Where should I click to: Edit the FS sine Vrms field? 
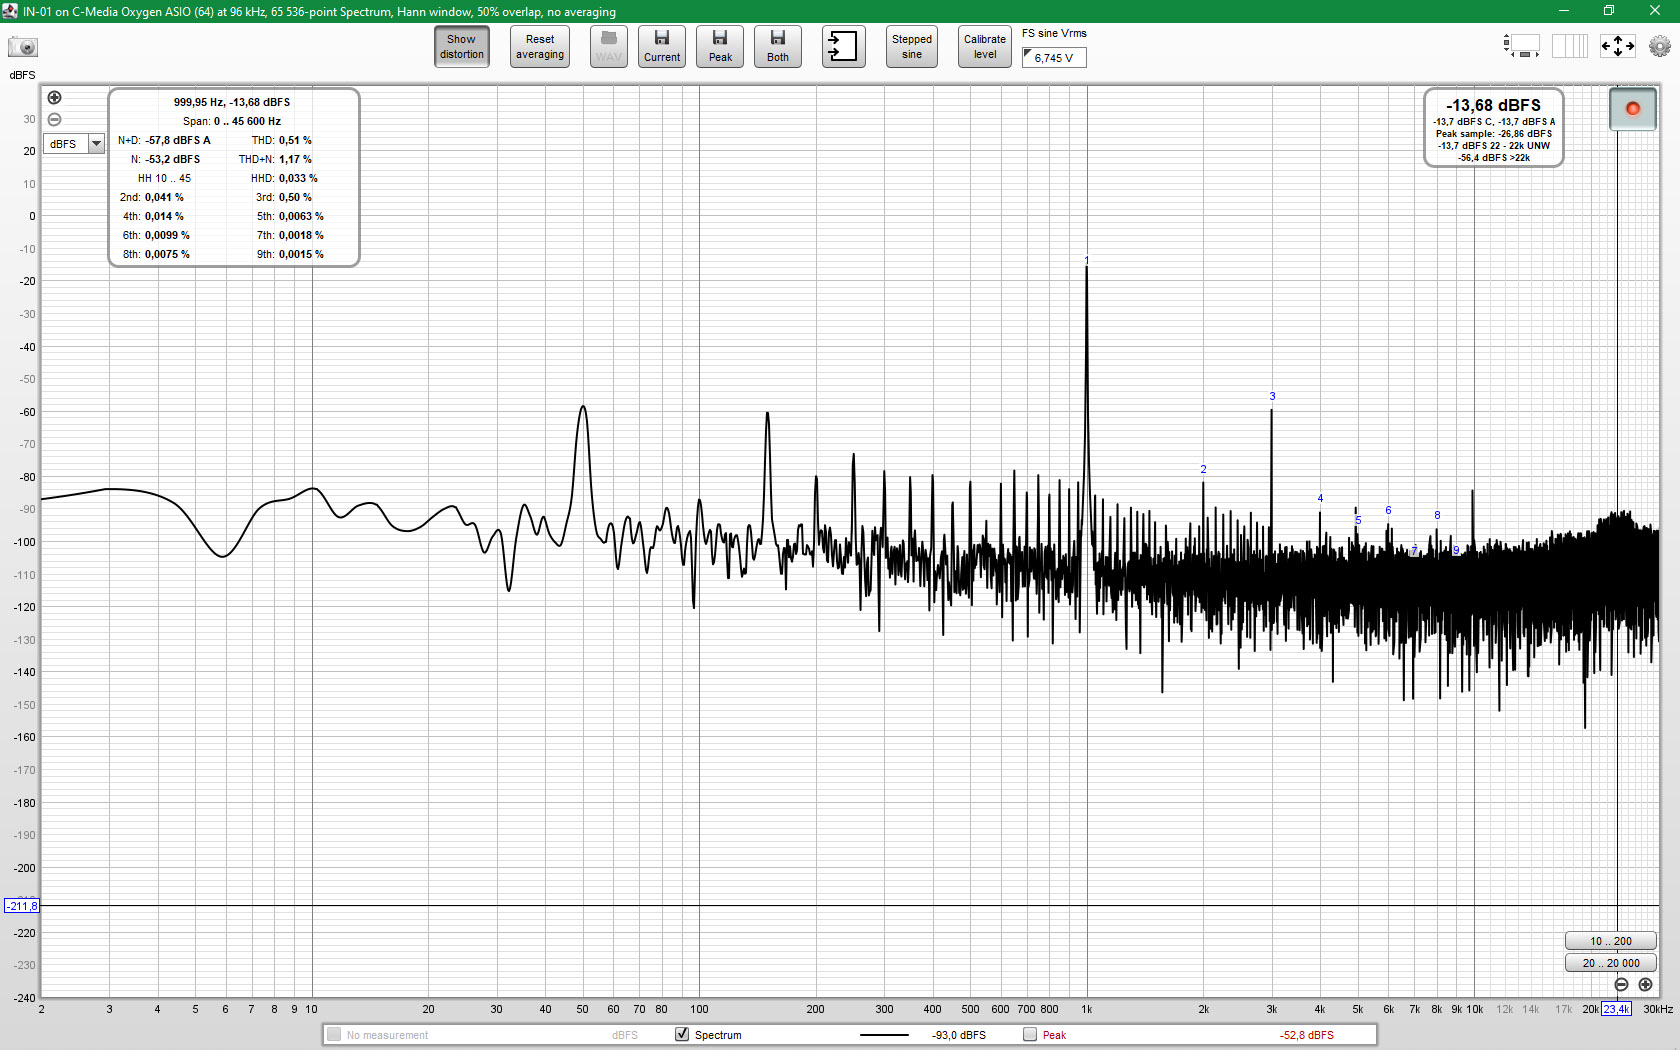coord(1054,58)
